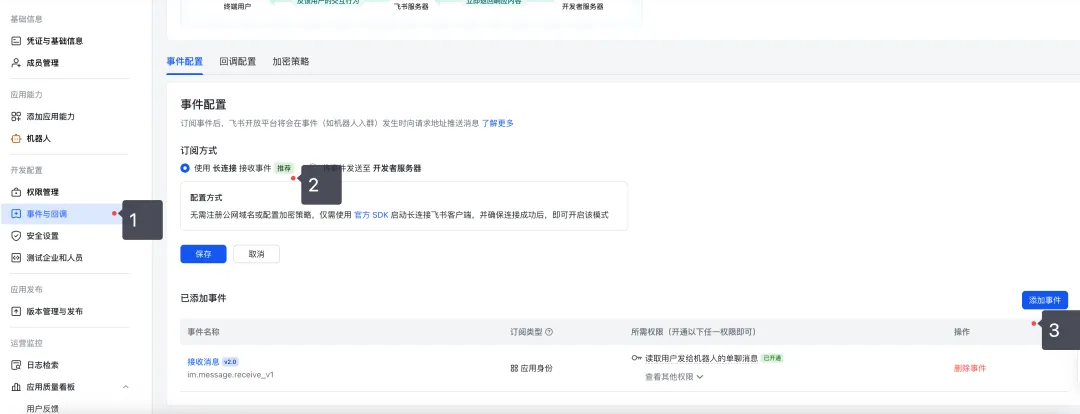Click the 事件与回调 sidebar icon
This screenshot has height=414, width=1080.
pos(16,214)
